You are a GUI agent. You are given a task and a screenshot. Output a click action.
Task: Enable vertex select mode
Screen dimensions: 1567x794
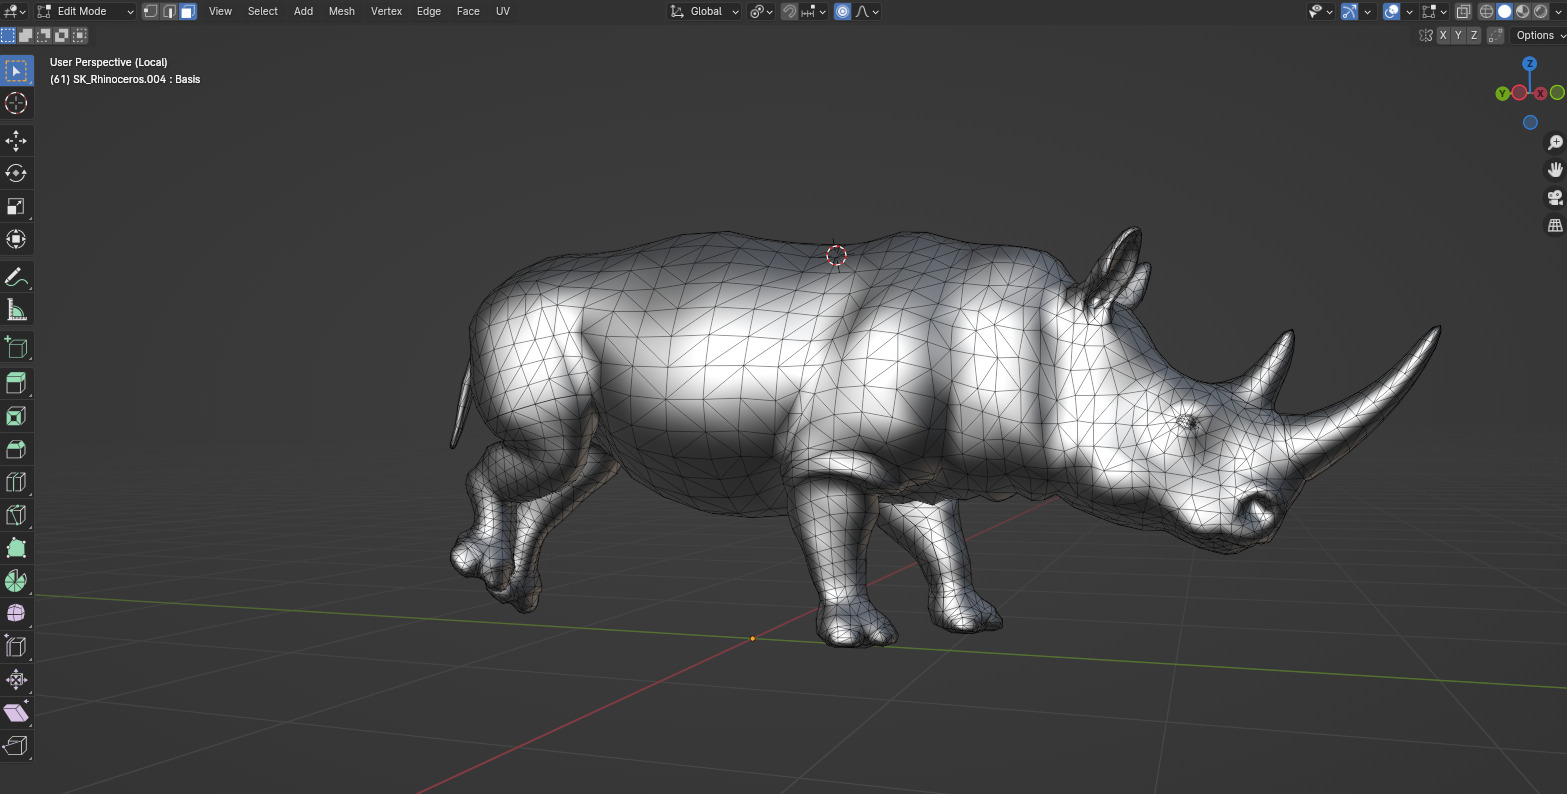click(150, 11)
